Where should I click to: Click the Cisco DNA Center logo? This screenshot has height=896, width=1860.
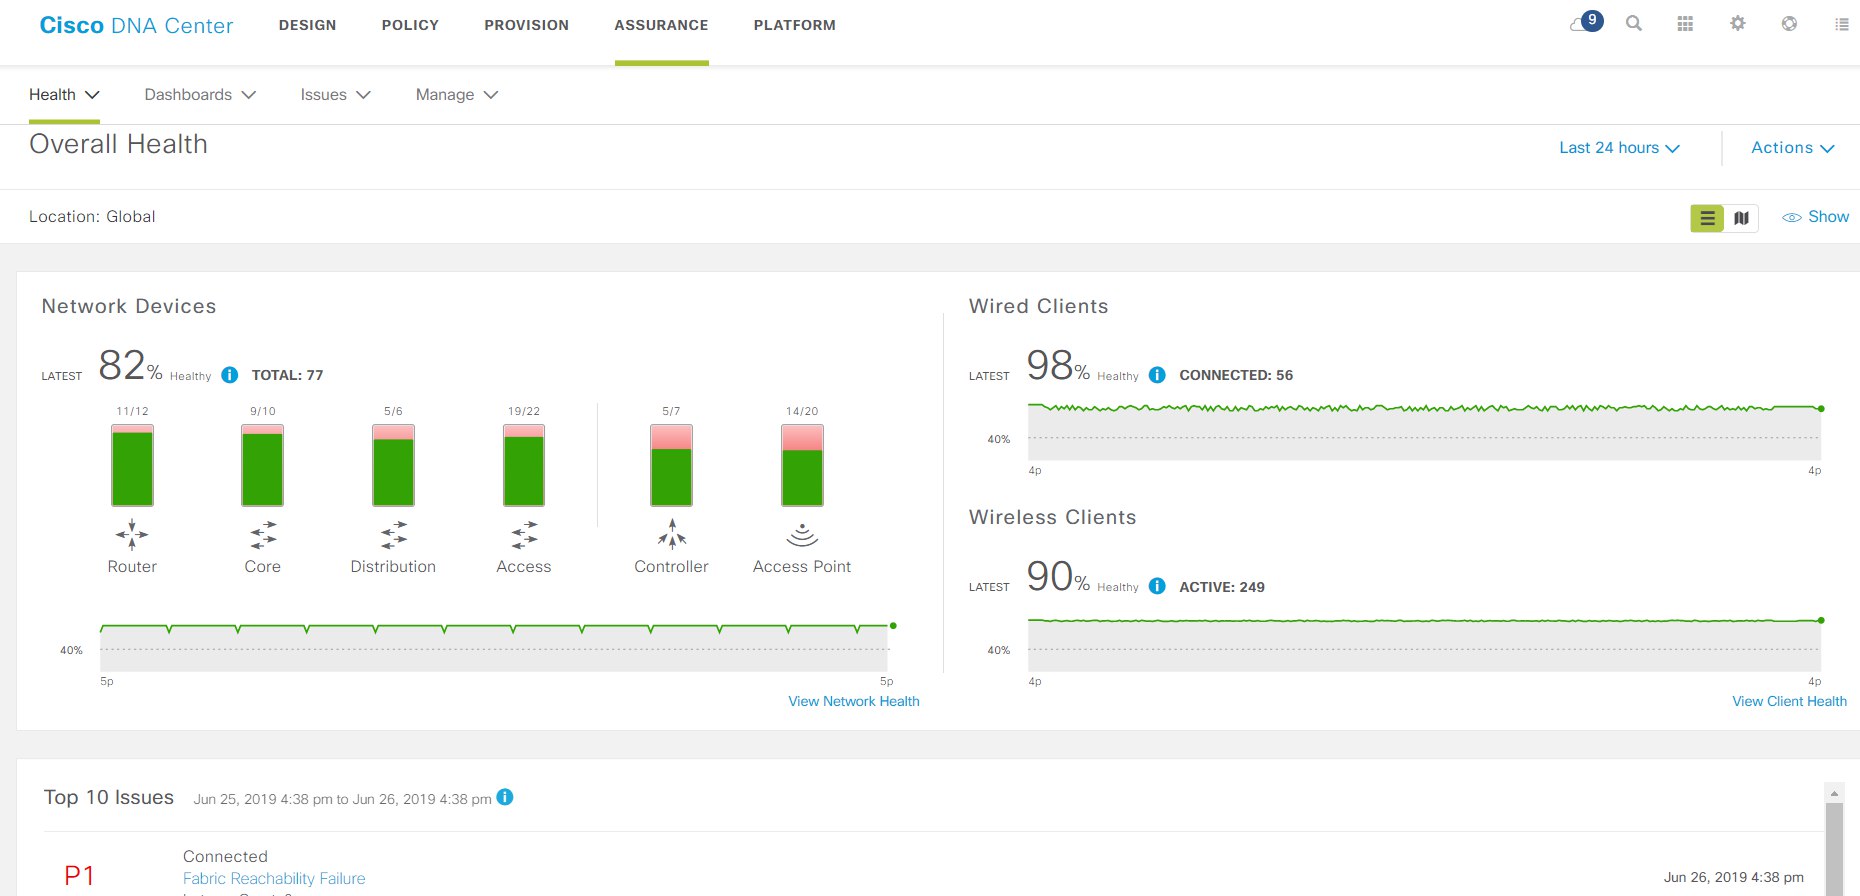(136, 26)
